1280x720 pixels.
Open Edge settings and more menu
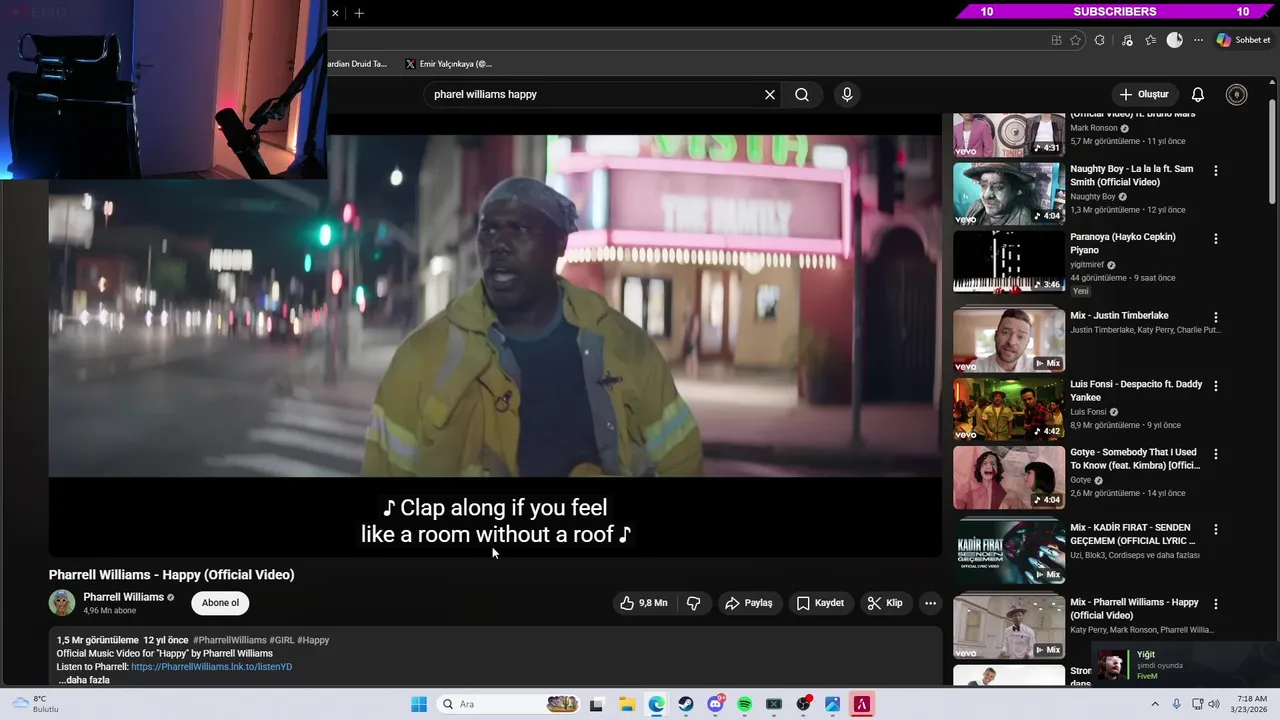coord(1199,40)
